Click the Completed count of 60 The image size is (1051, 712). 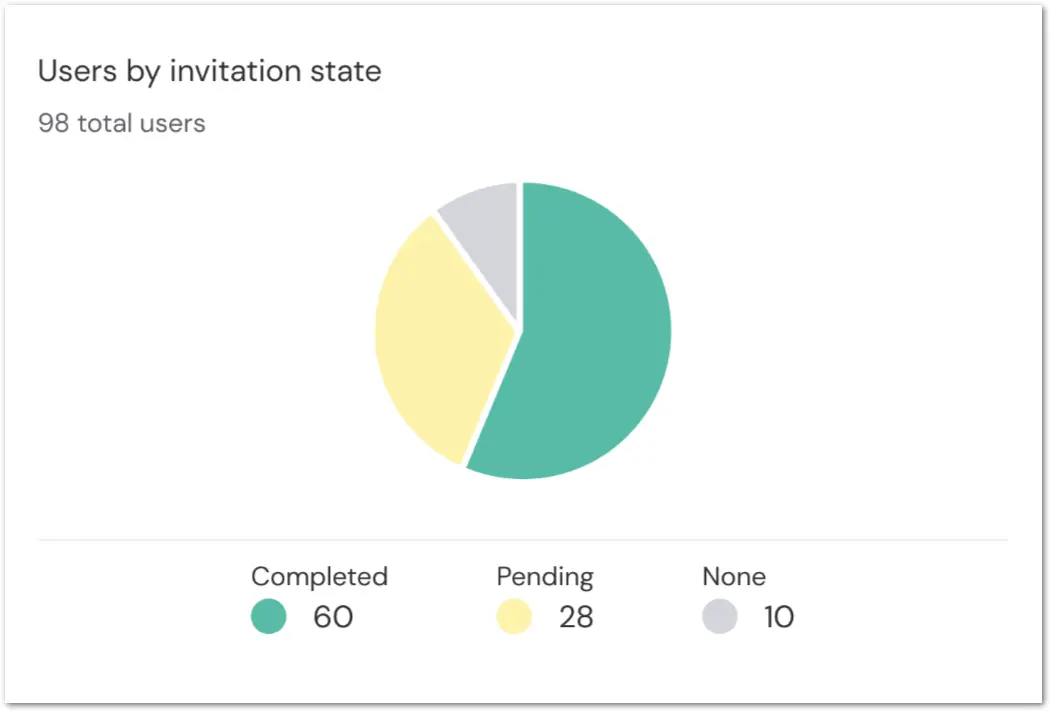coord(333,617)
